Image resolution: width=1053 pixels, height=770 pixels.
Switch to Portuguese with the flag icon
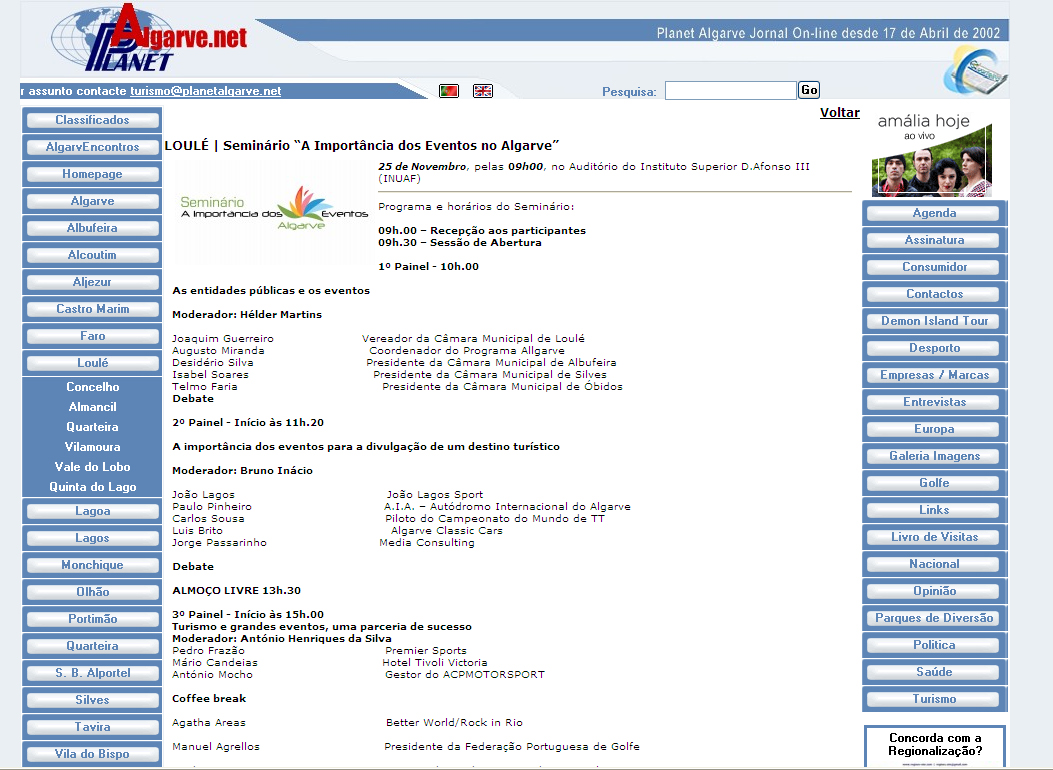point(449,91)
